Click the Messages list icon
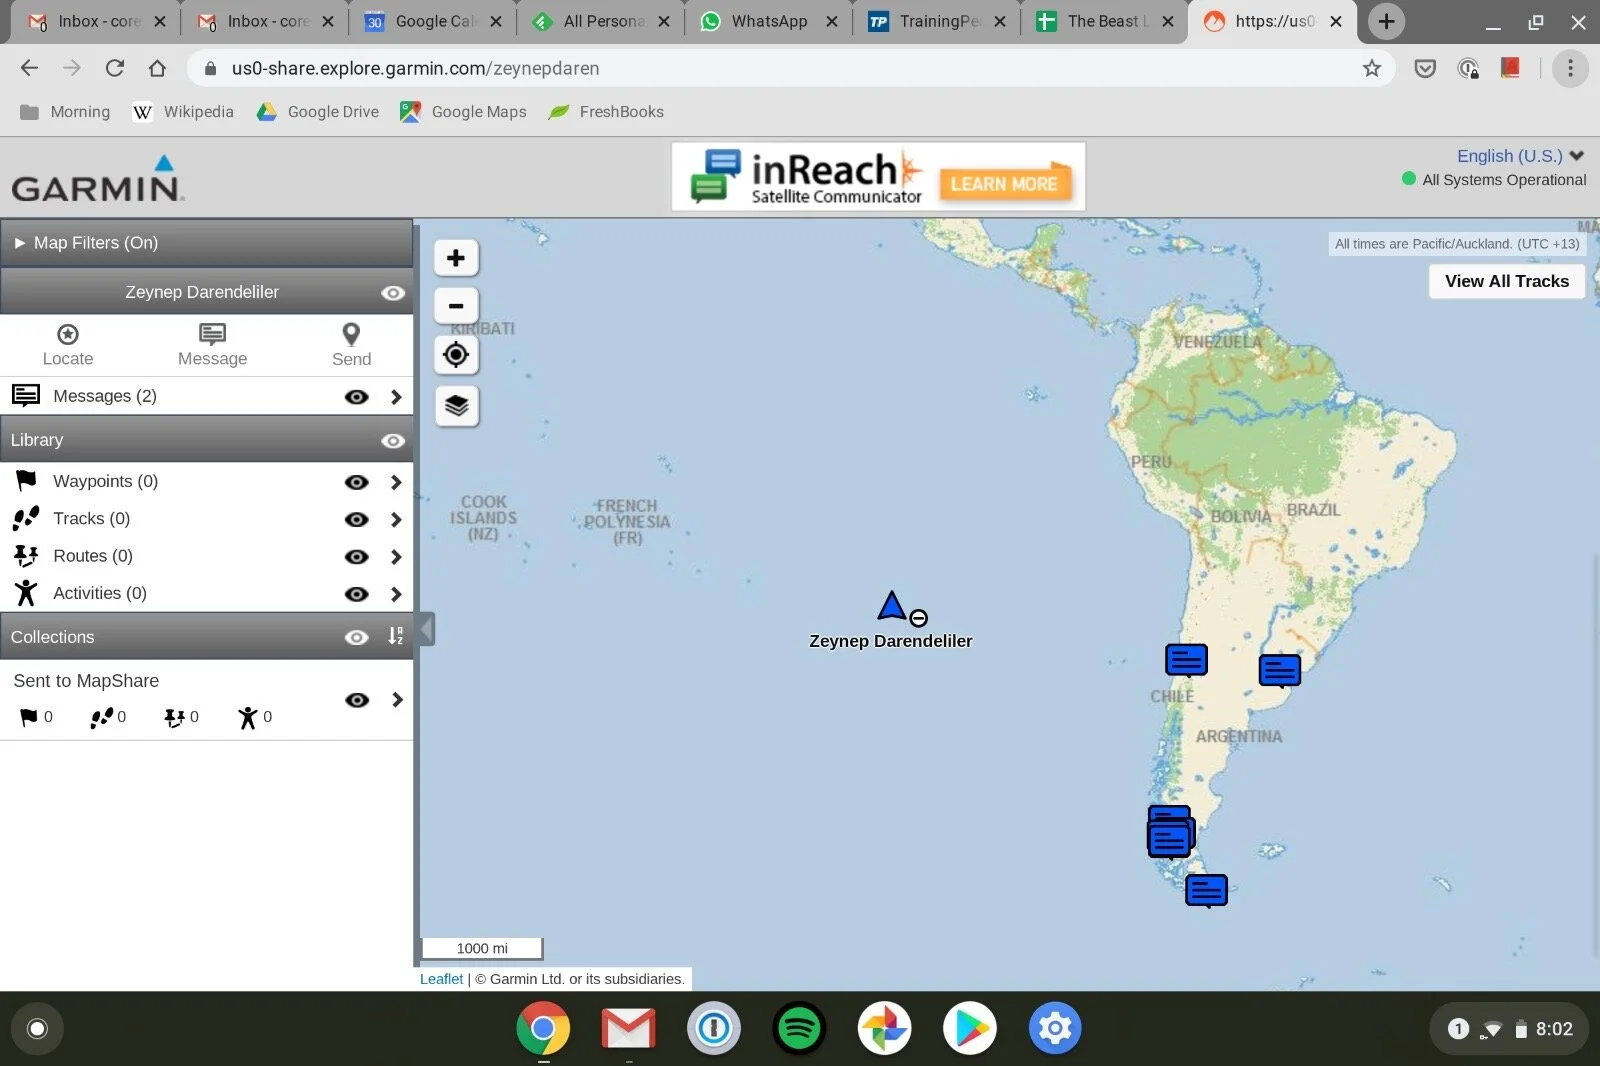The height and width of the screenshot is (1066, 1600). point(26,396)
